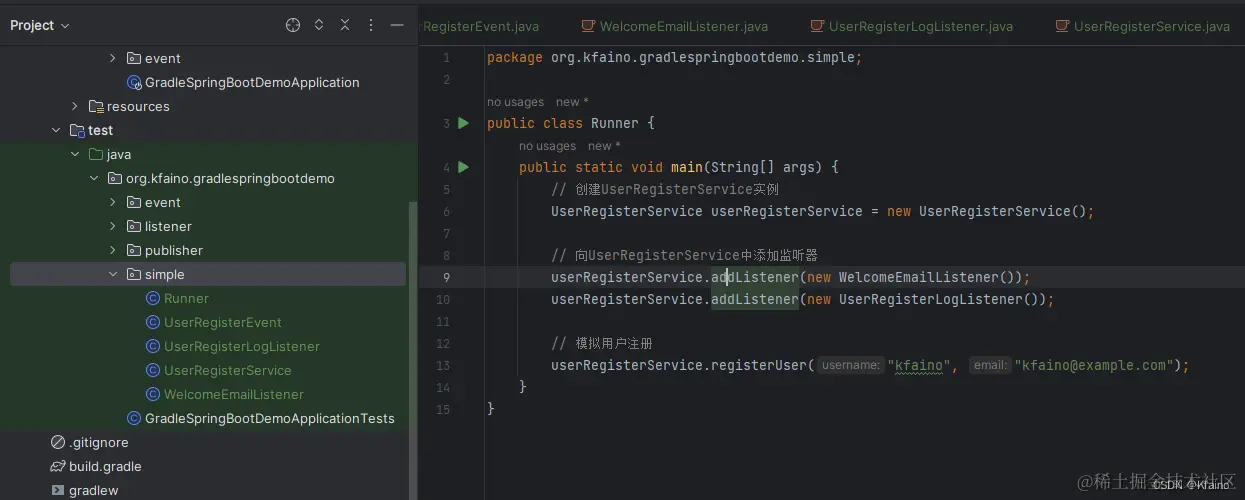Open WelcomeEmailListener class in tree
The width and height of the screenshot is (1245, 500).
(234, 395)
